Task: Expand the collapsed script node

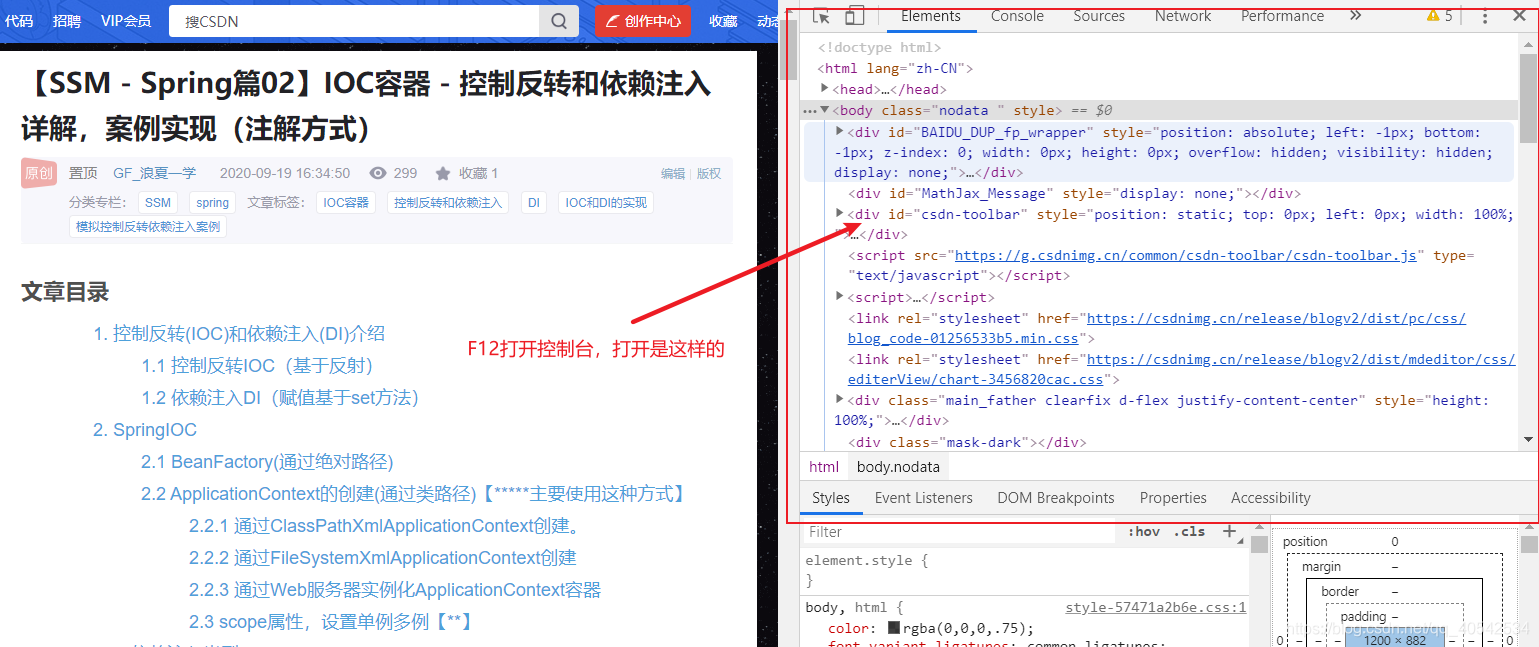Action: coord(840,296)
